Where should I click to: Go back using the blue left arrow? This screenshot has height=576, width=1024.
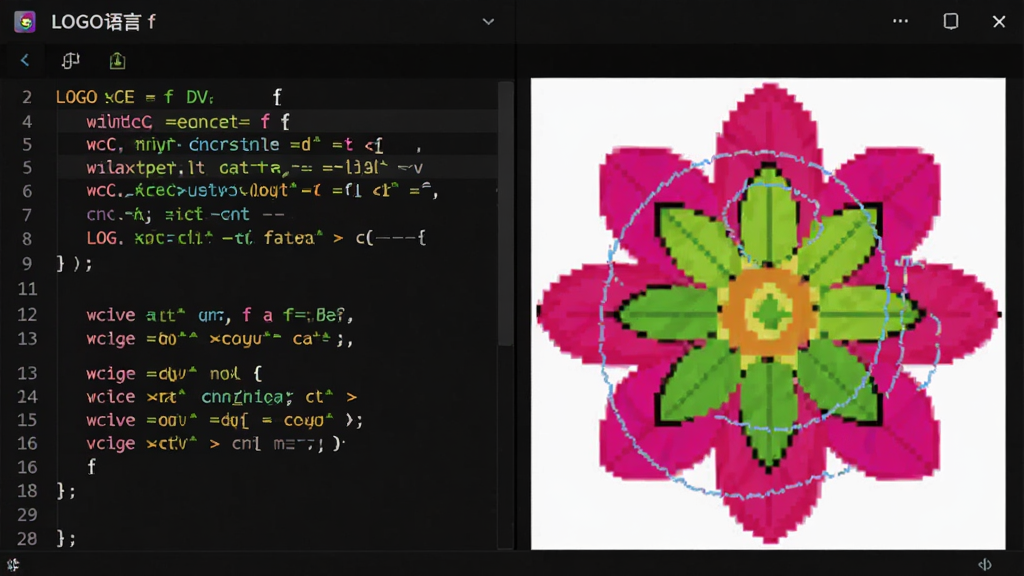coord(25,61)
